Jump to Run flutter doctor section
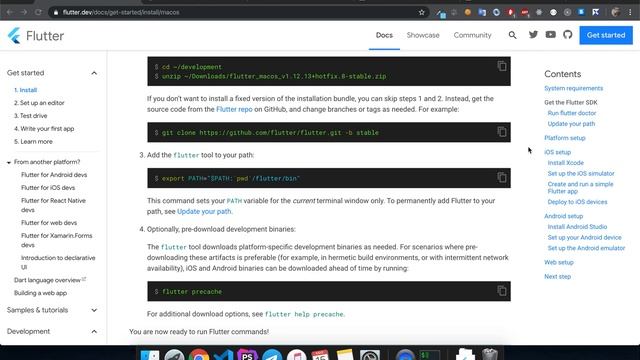The image size is (640, 360). click(572, 113)
